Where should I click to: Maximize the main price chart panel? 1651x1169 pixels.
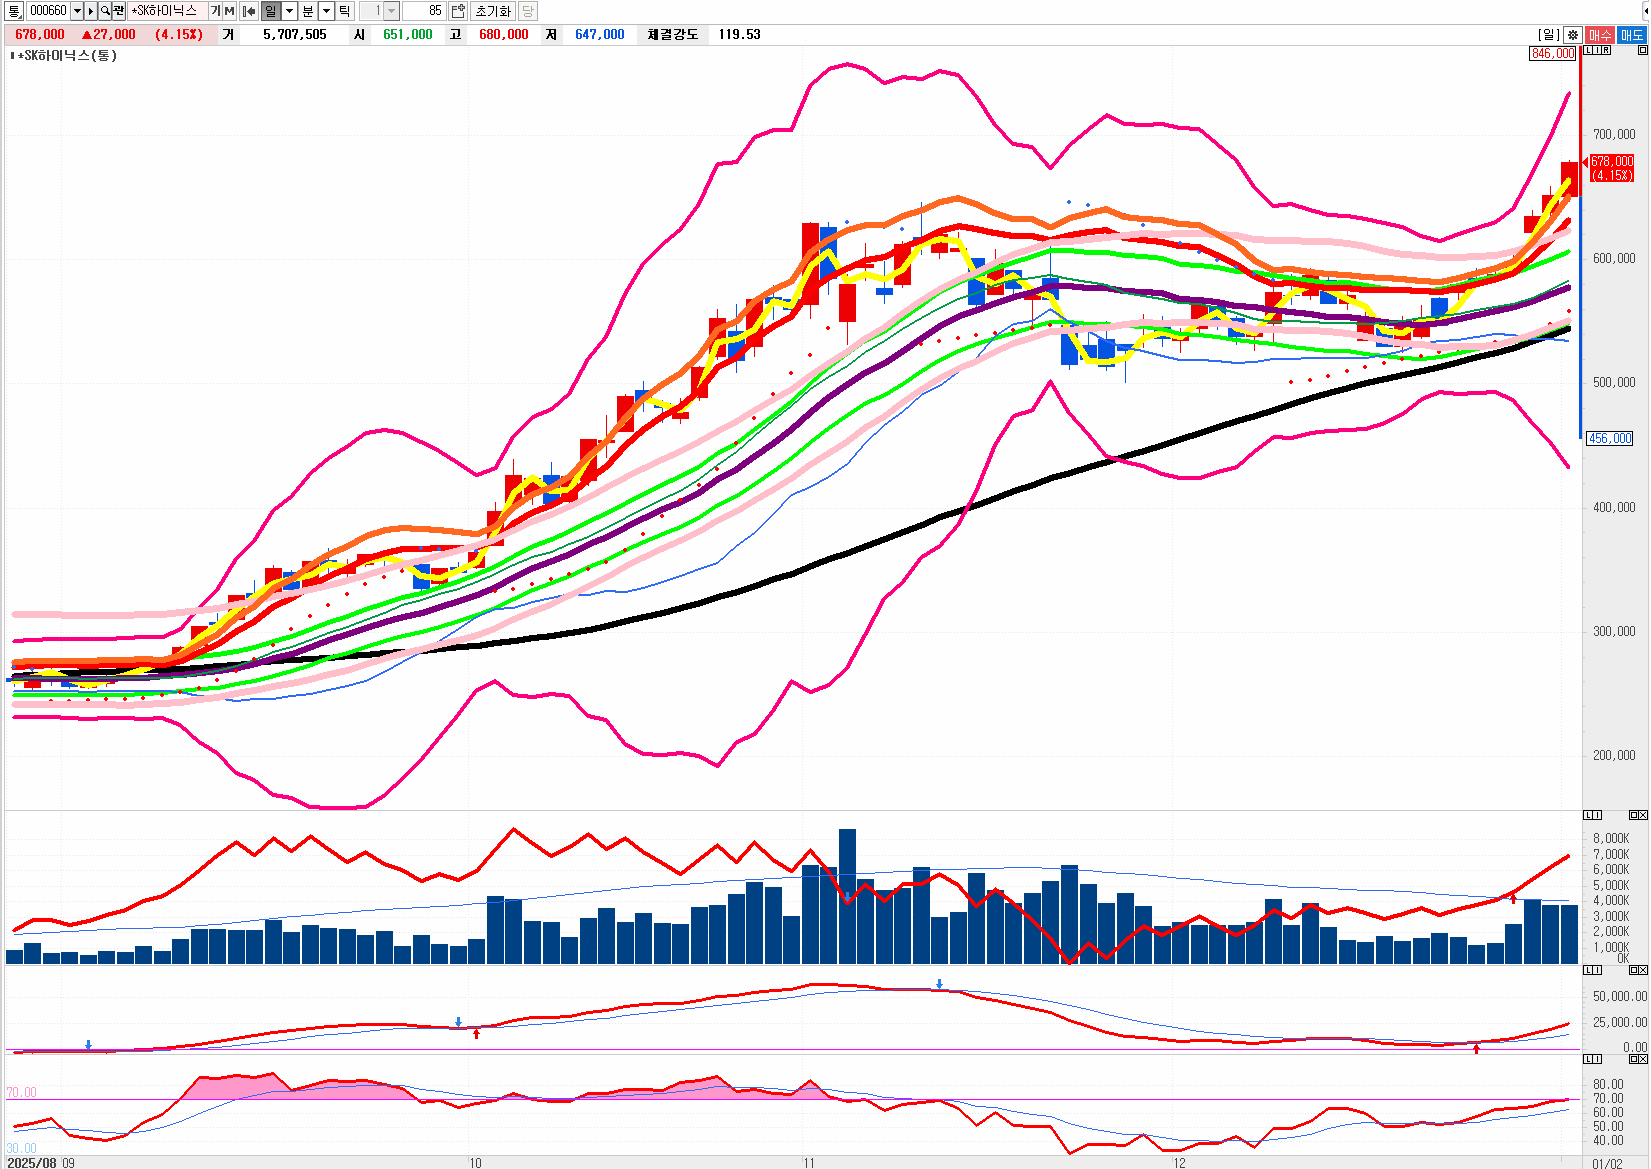pyautogui.click(x=1641, y=50)
